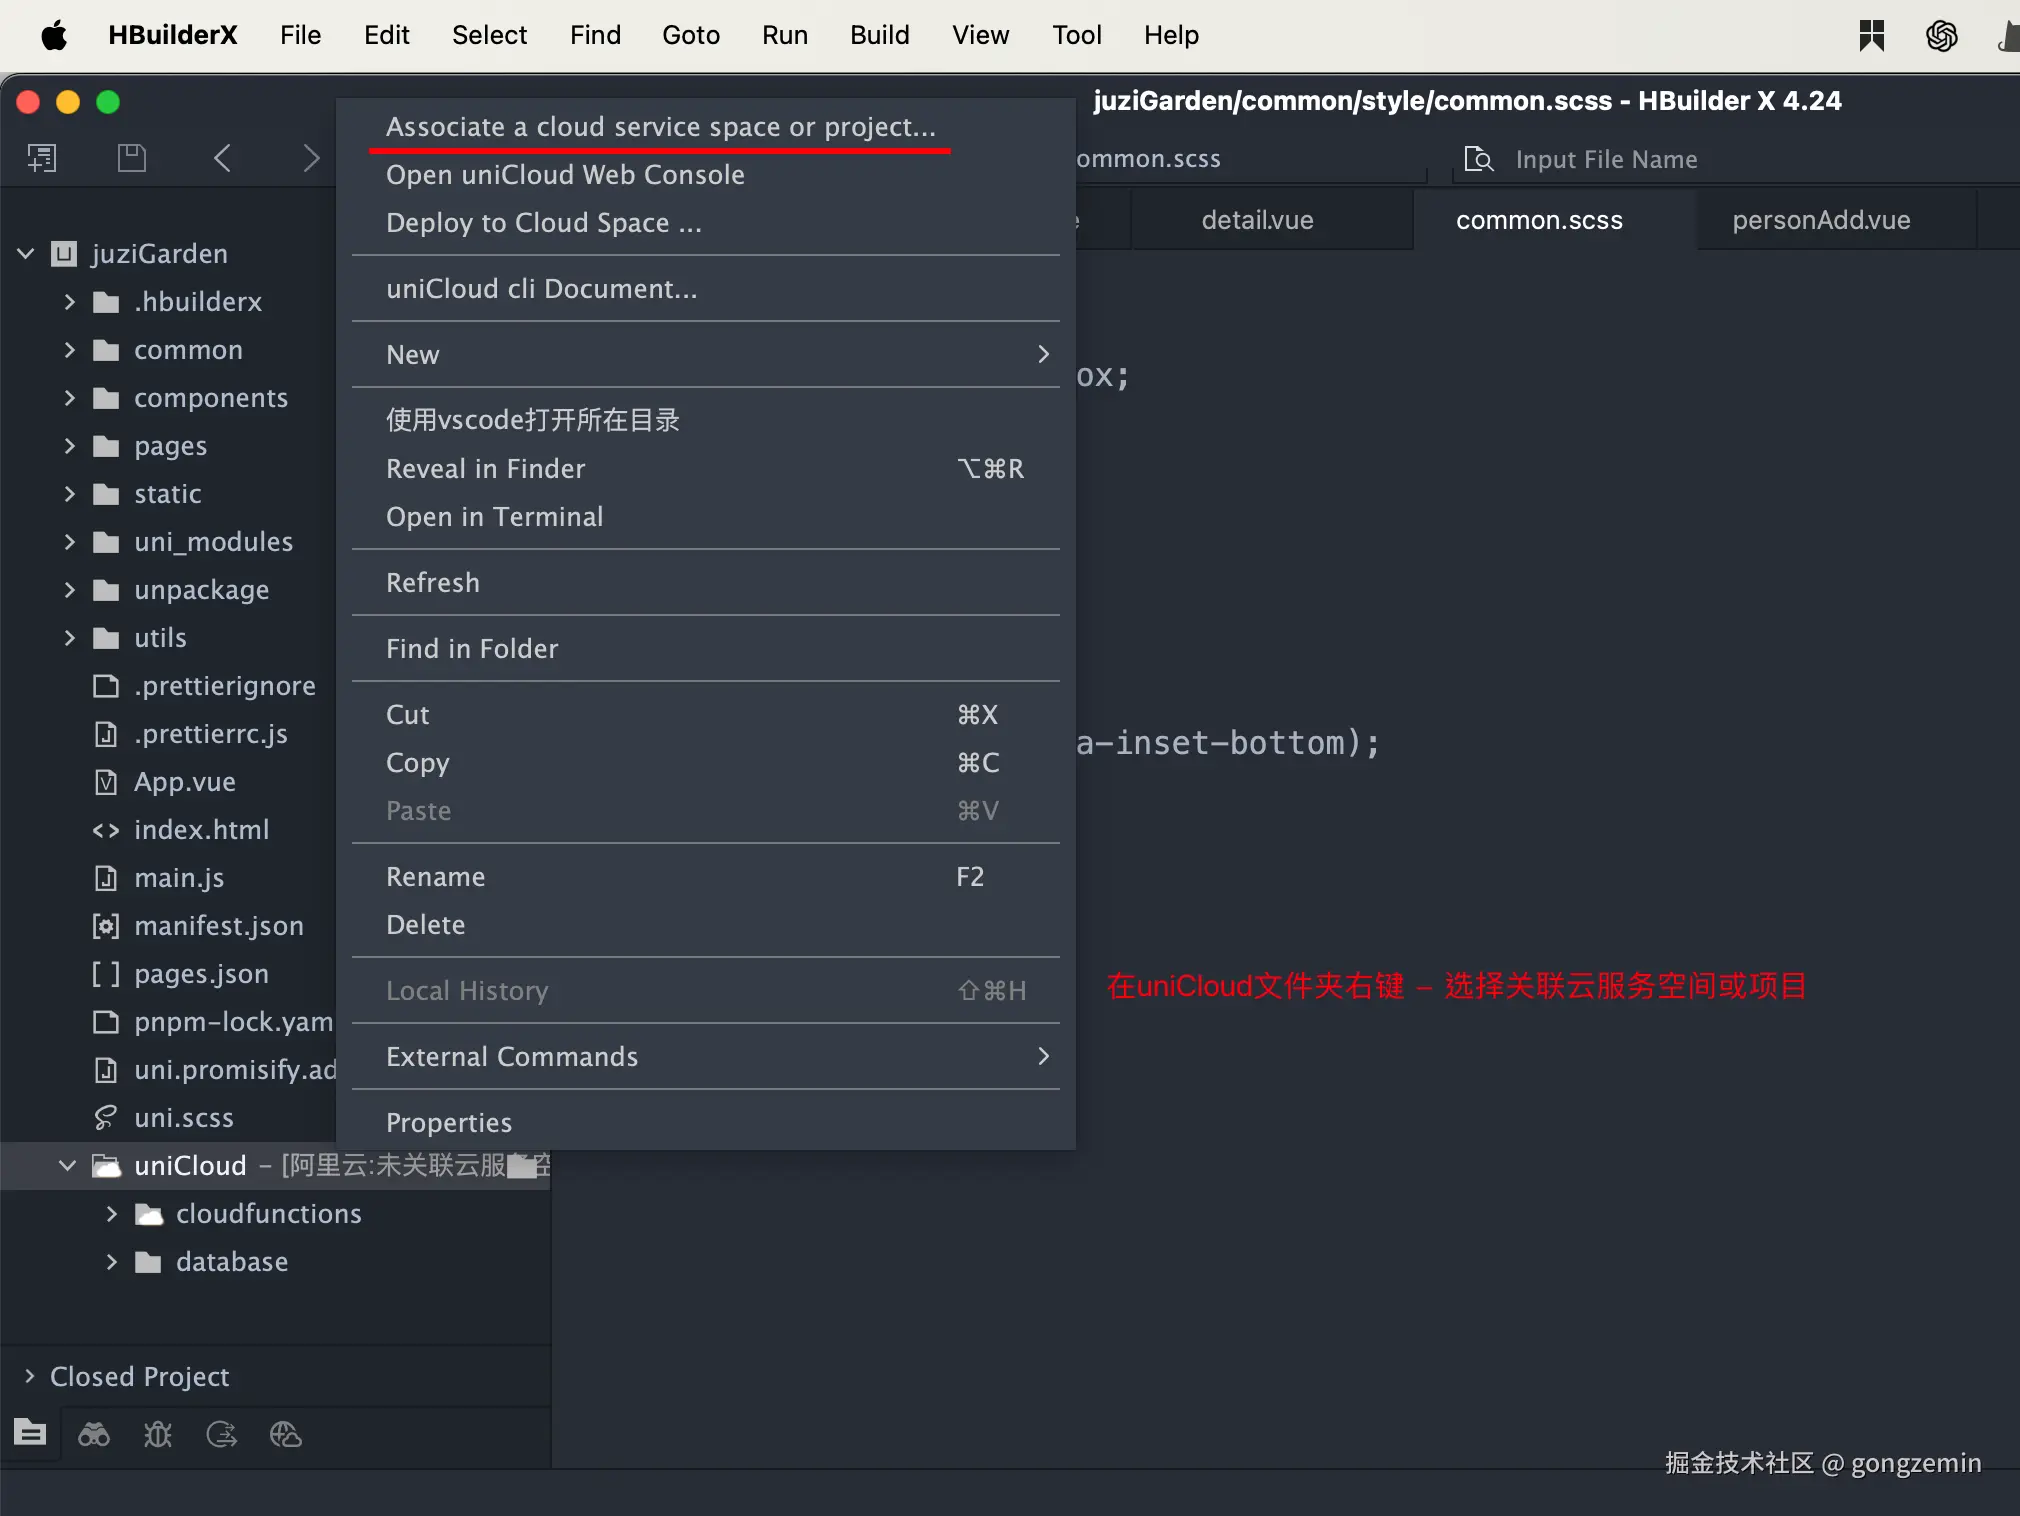The width and height of the screenshot is (2020, 1516).
Task: Click the new file toolbar icon
Action: pyautogui.click(x=42, y=158)
